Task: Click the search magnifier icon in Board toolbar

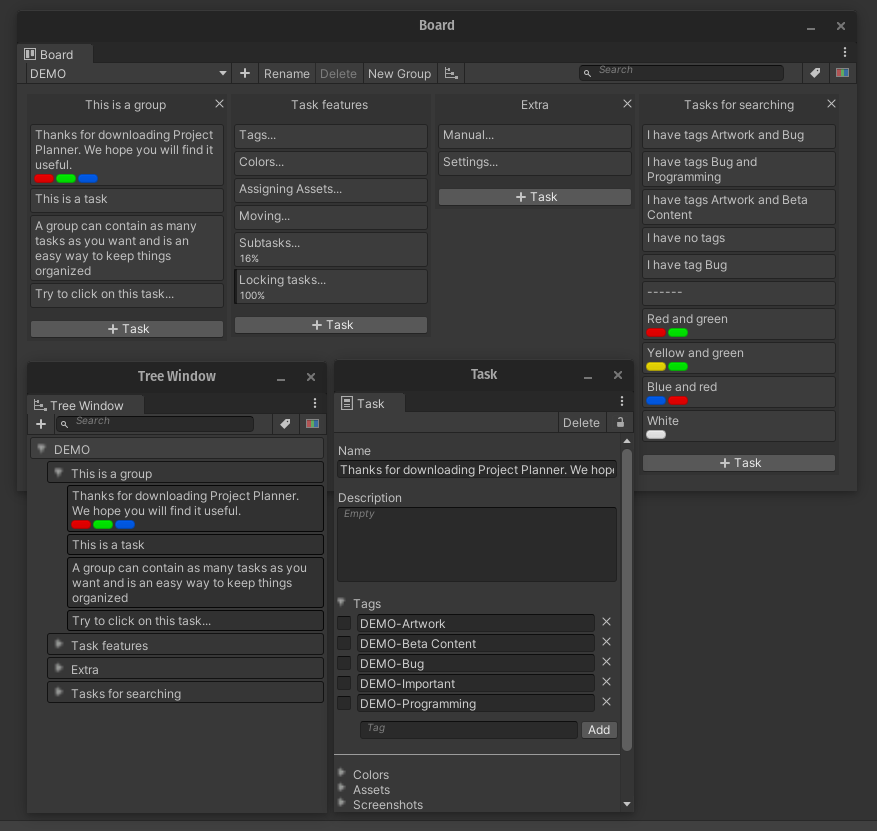Action: (x=587, y=73)
